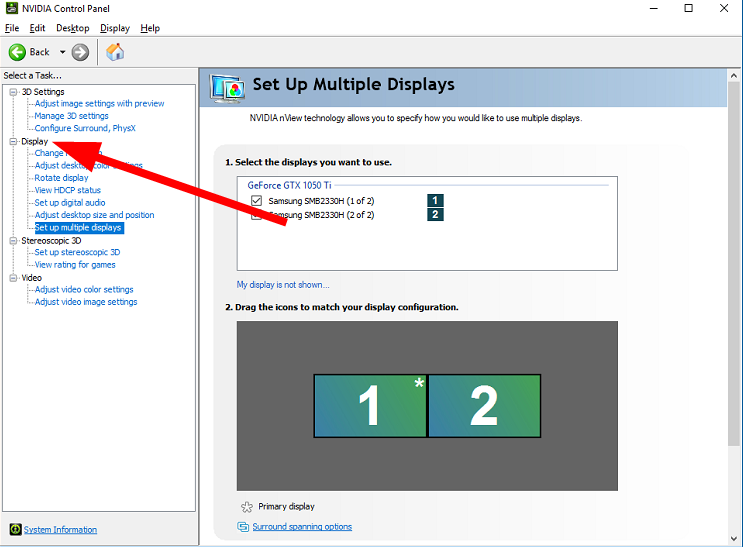Open the Surround spanning options link
The width and height of the screenshot is (743, 547).
302,527
